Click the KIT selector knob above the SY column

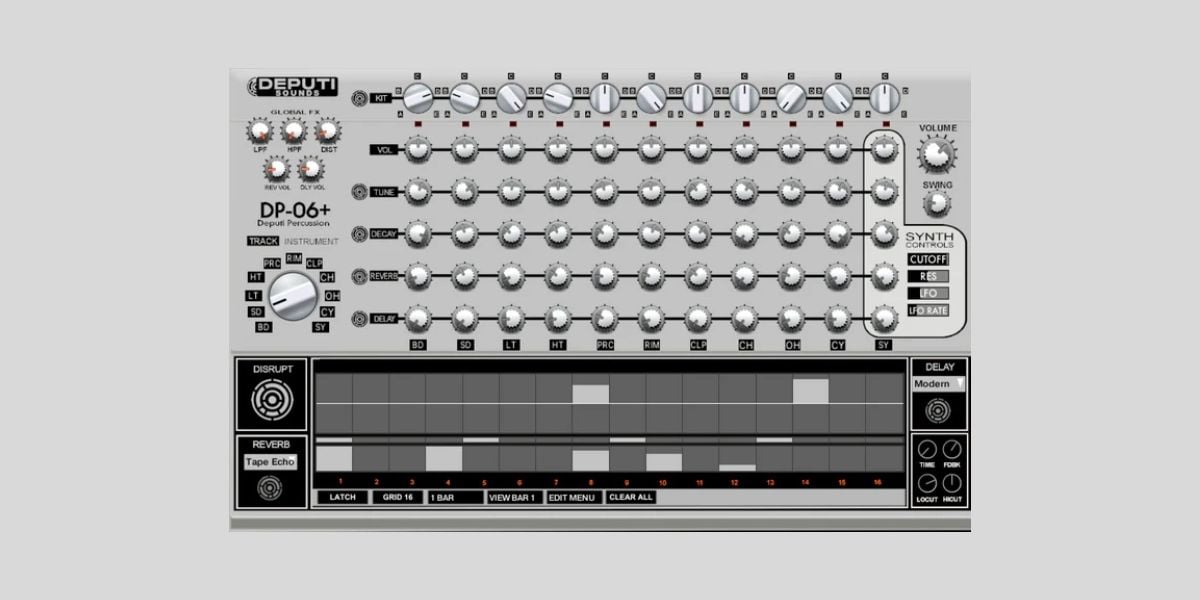[884, 98]
